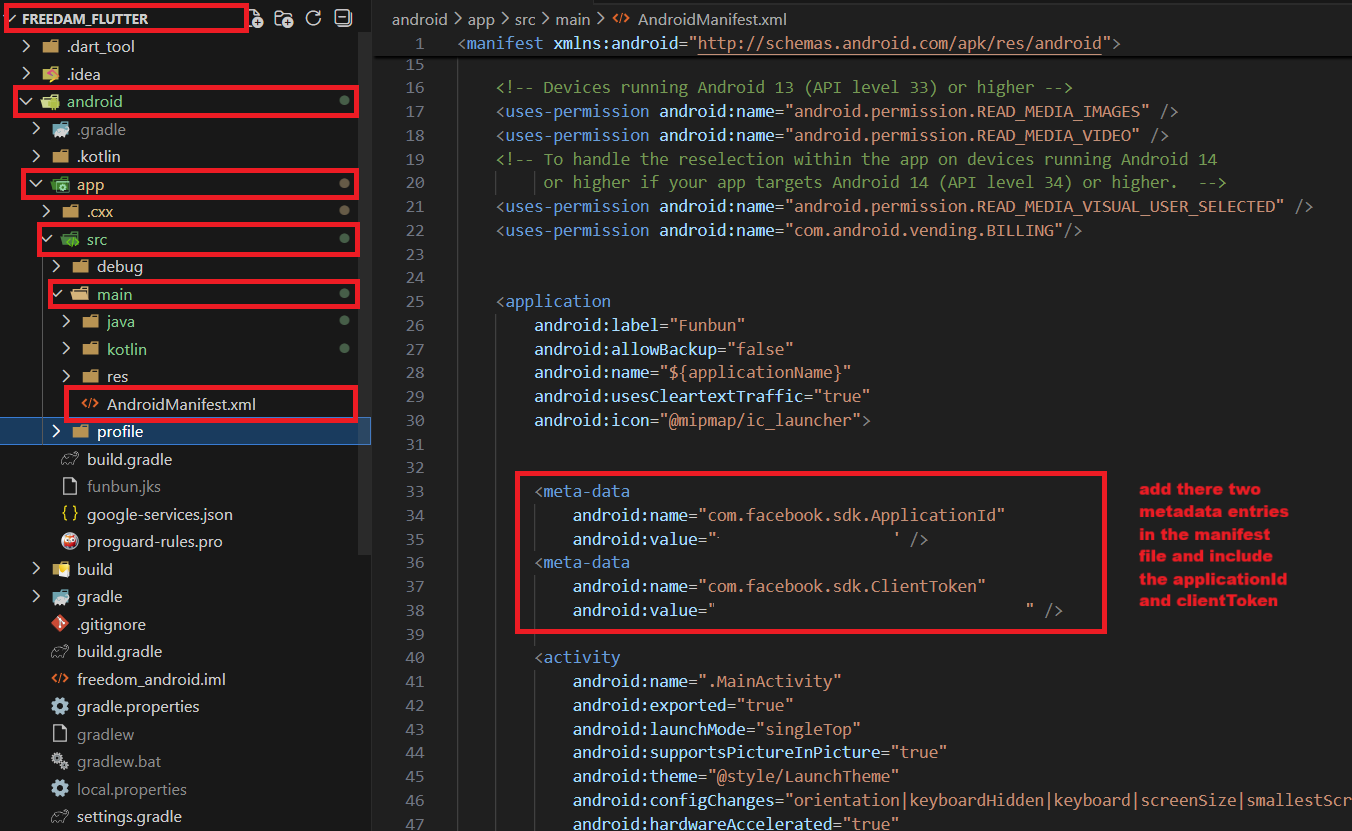This screenshot has height=831, width=1352.
Task: Expand the res folder
Action: [x=66, y=377]
